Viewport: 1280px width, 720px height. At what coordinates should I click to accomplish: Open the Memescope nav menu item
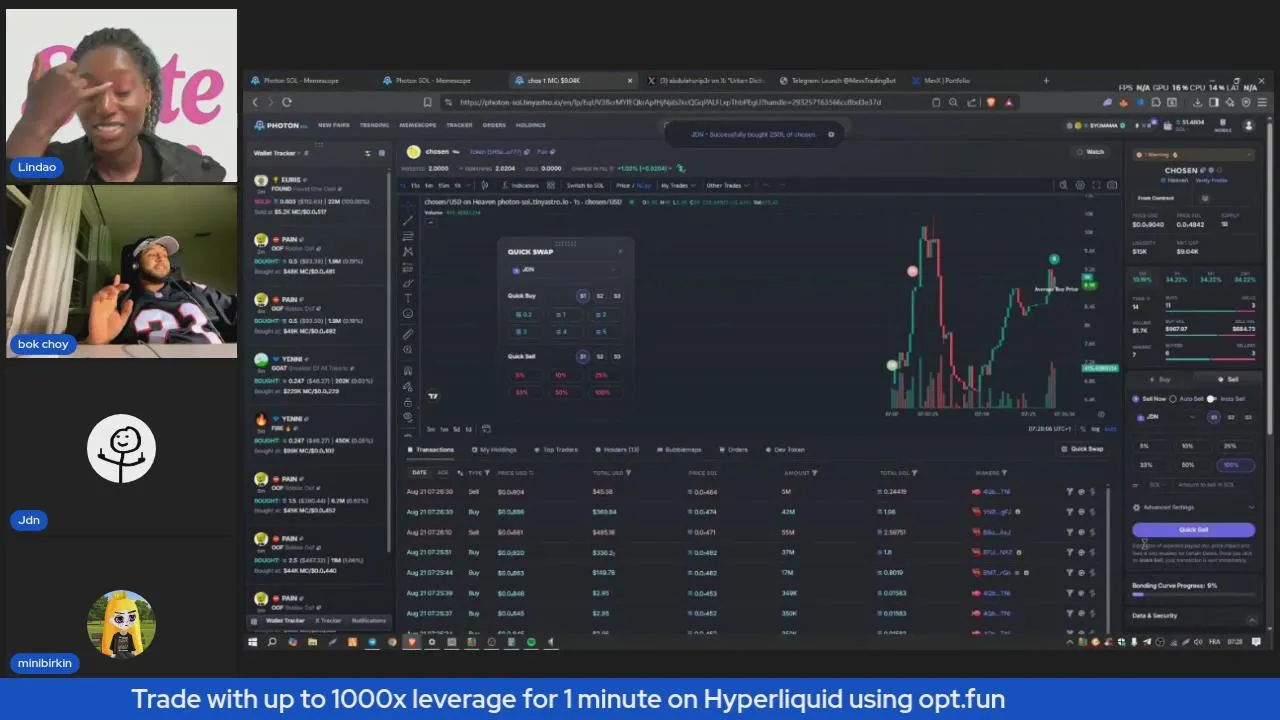[x=416, y=125]
